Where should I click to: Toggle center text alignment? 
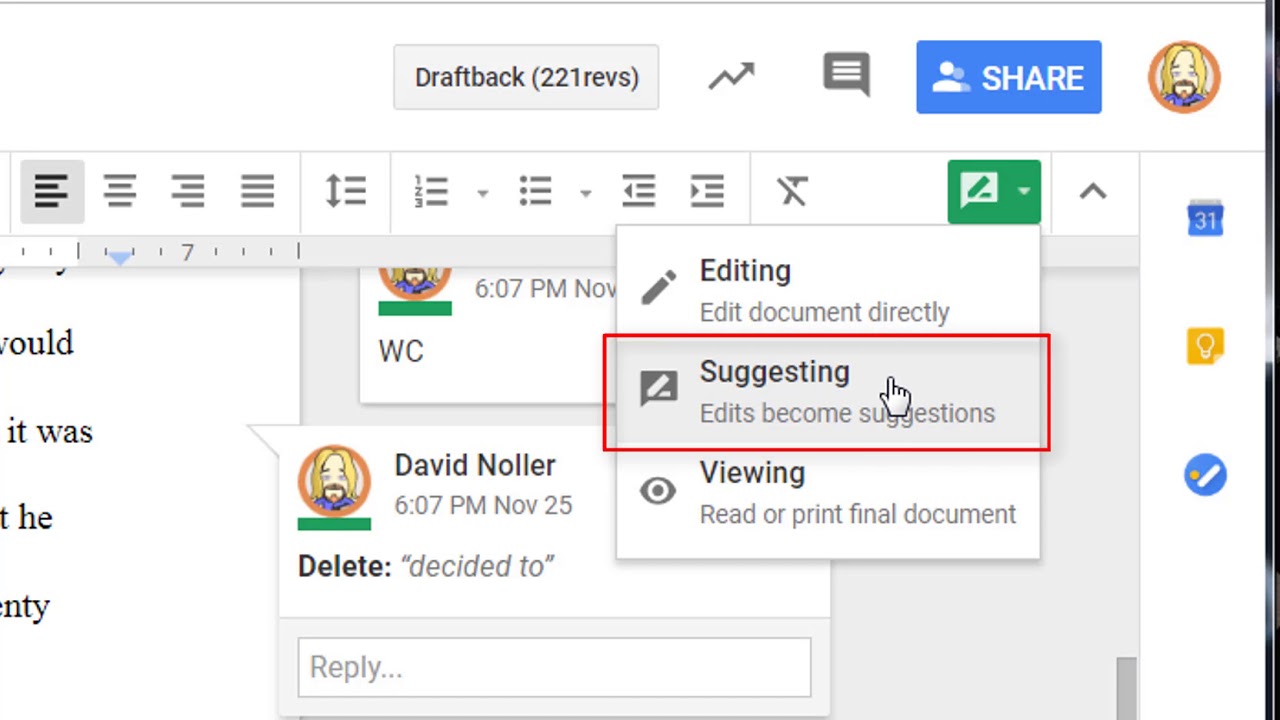(120, 191)
